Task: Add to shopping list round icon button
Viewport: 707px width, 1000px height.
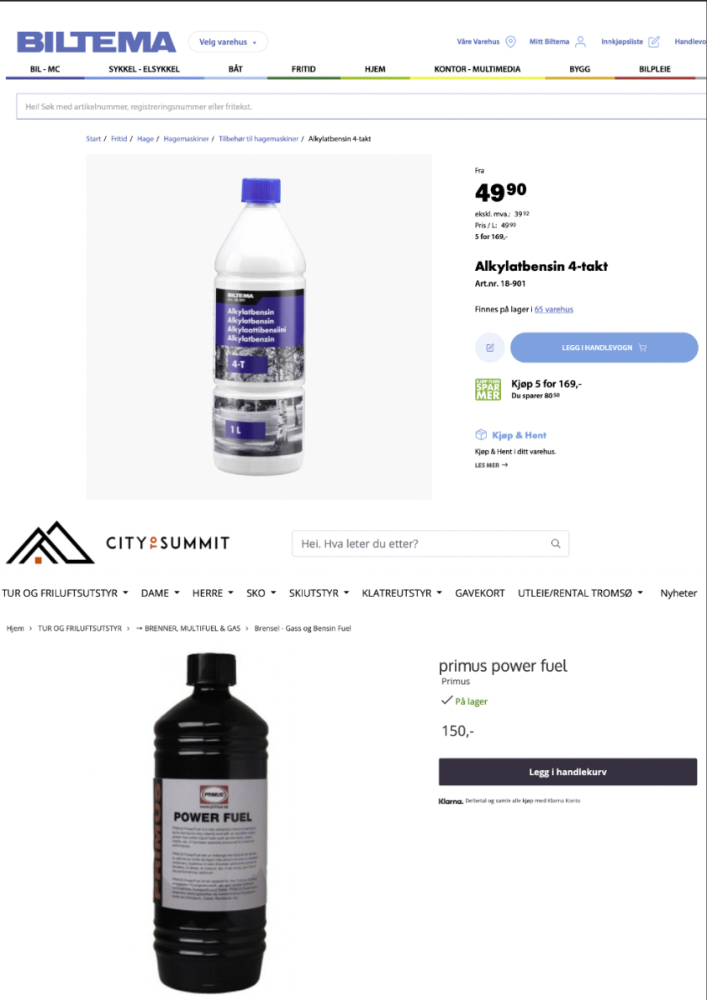Action: [x=490, y=348]
